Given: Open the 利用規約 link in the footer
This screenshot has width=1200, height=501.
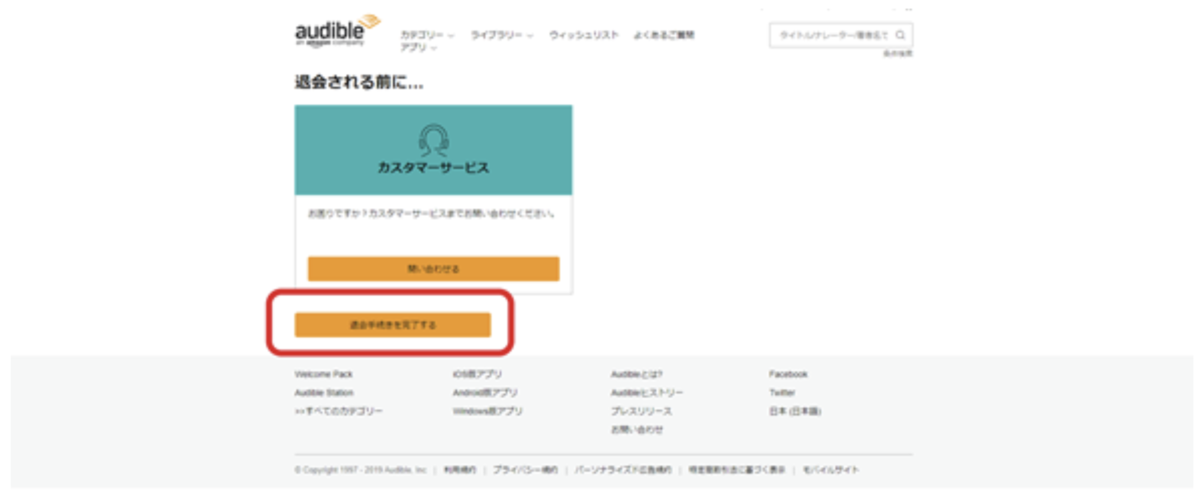Looking at the screenshot, I should pyautogui.click(x=460, y=470).
